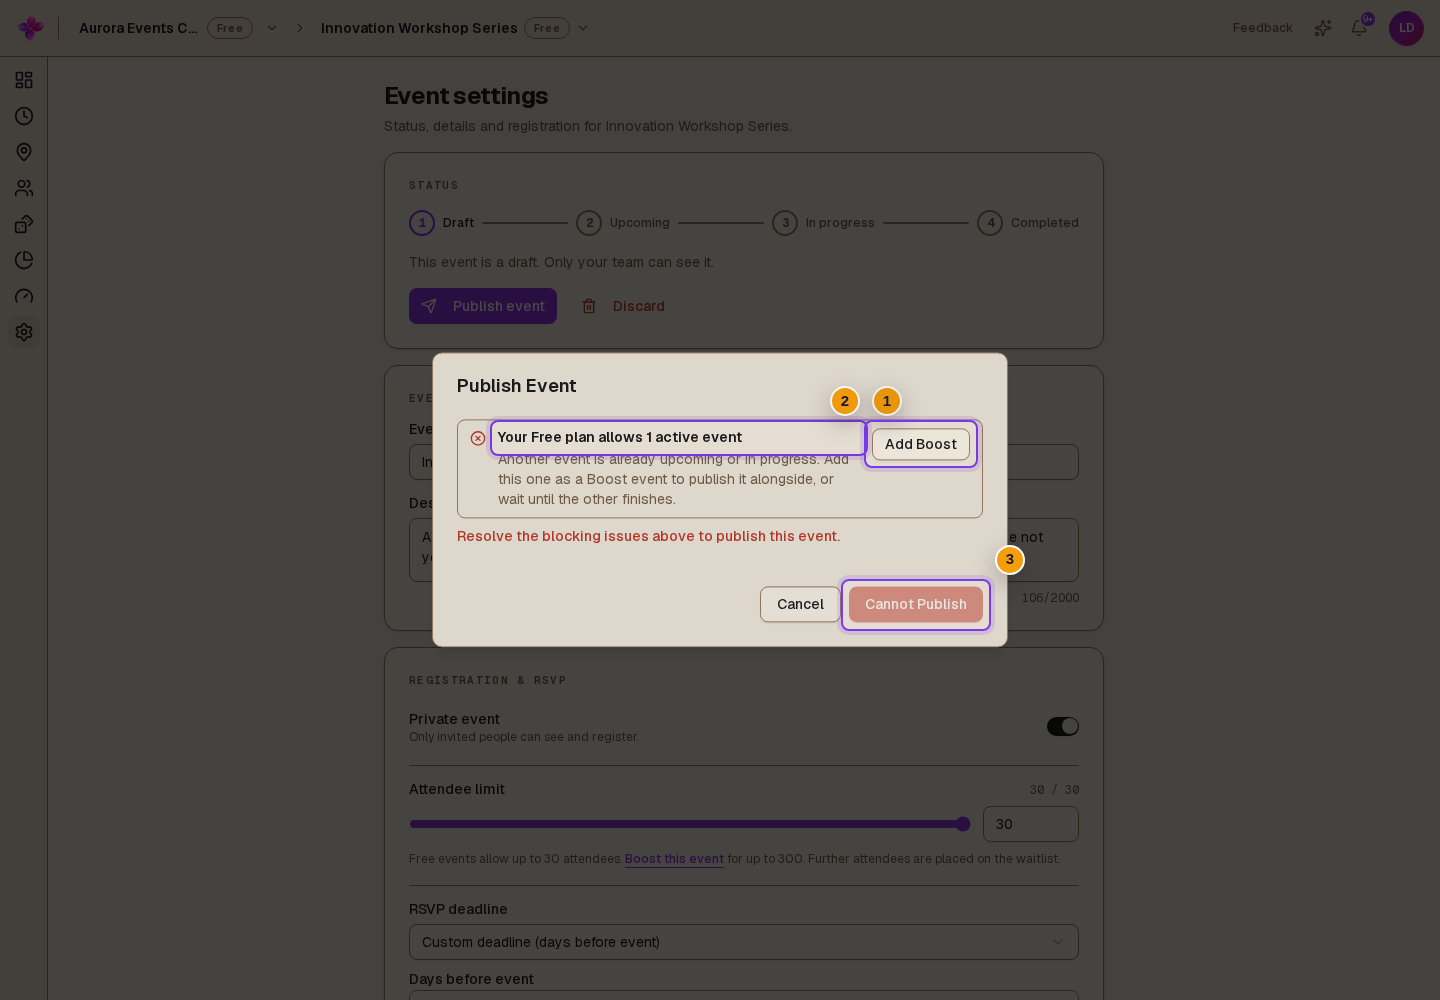Open the dashboard grid icon in sidebar
The image size is (1440, 1000).
pos(24,80)
